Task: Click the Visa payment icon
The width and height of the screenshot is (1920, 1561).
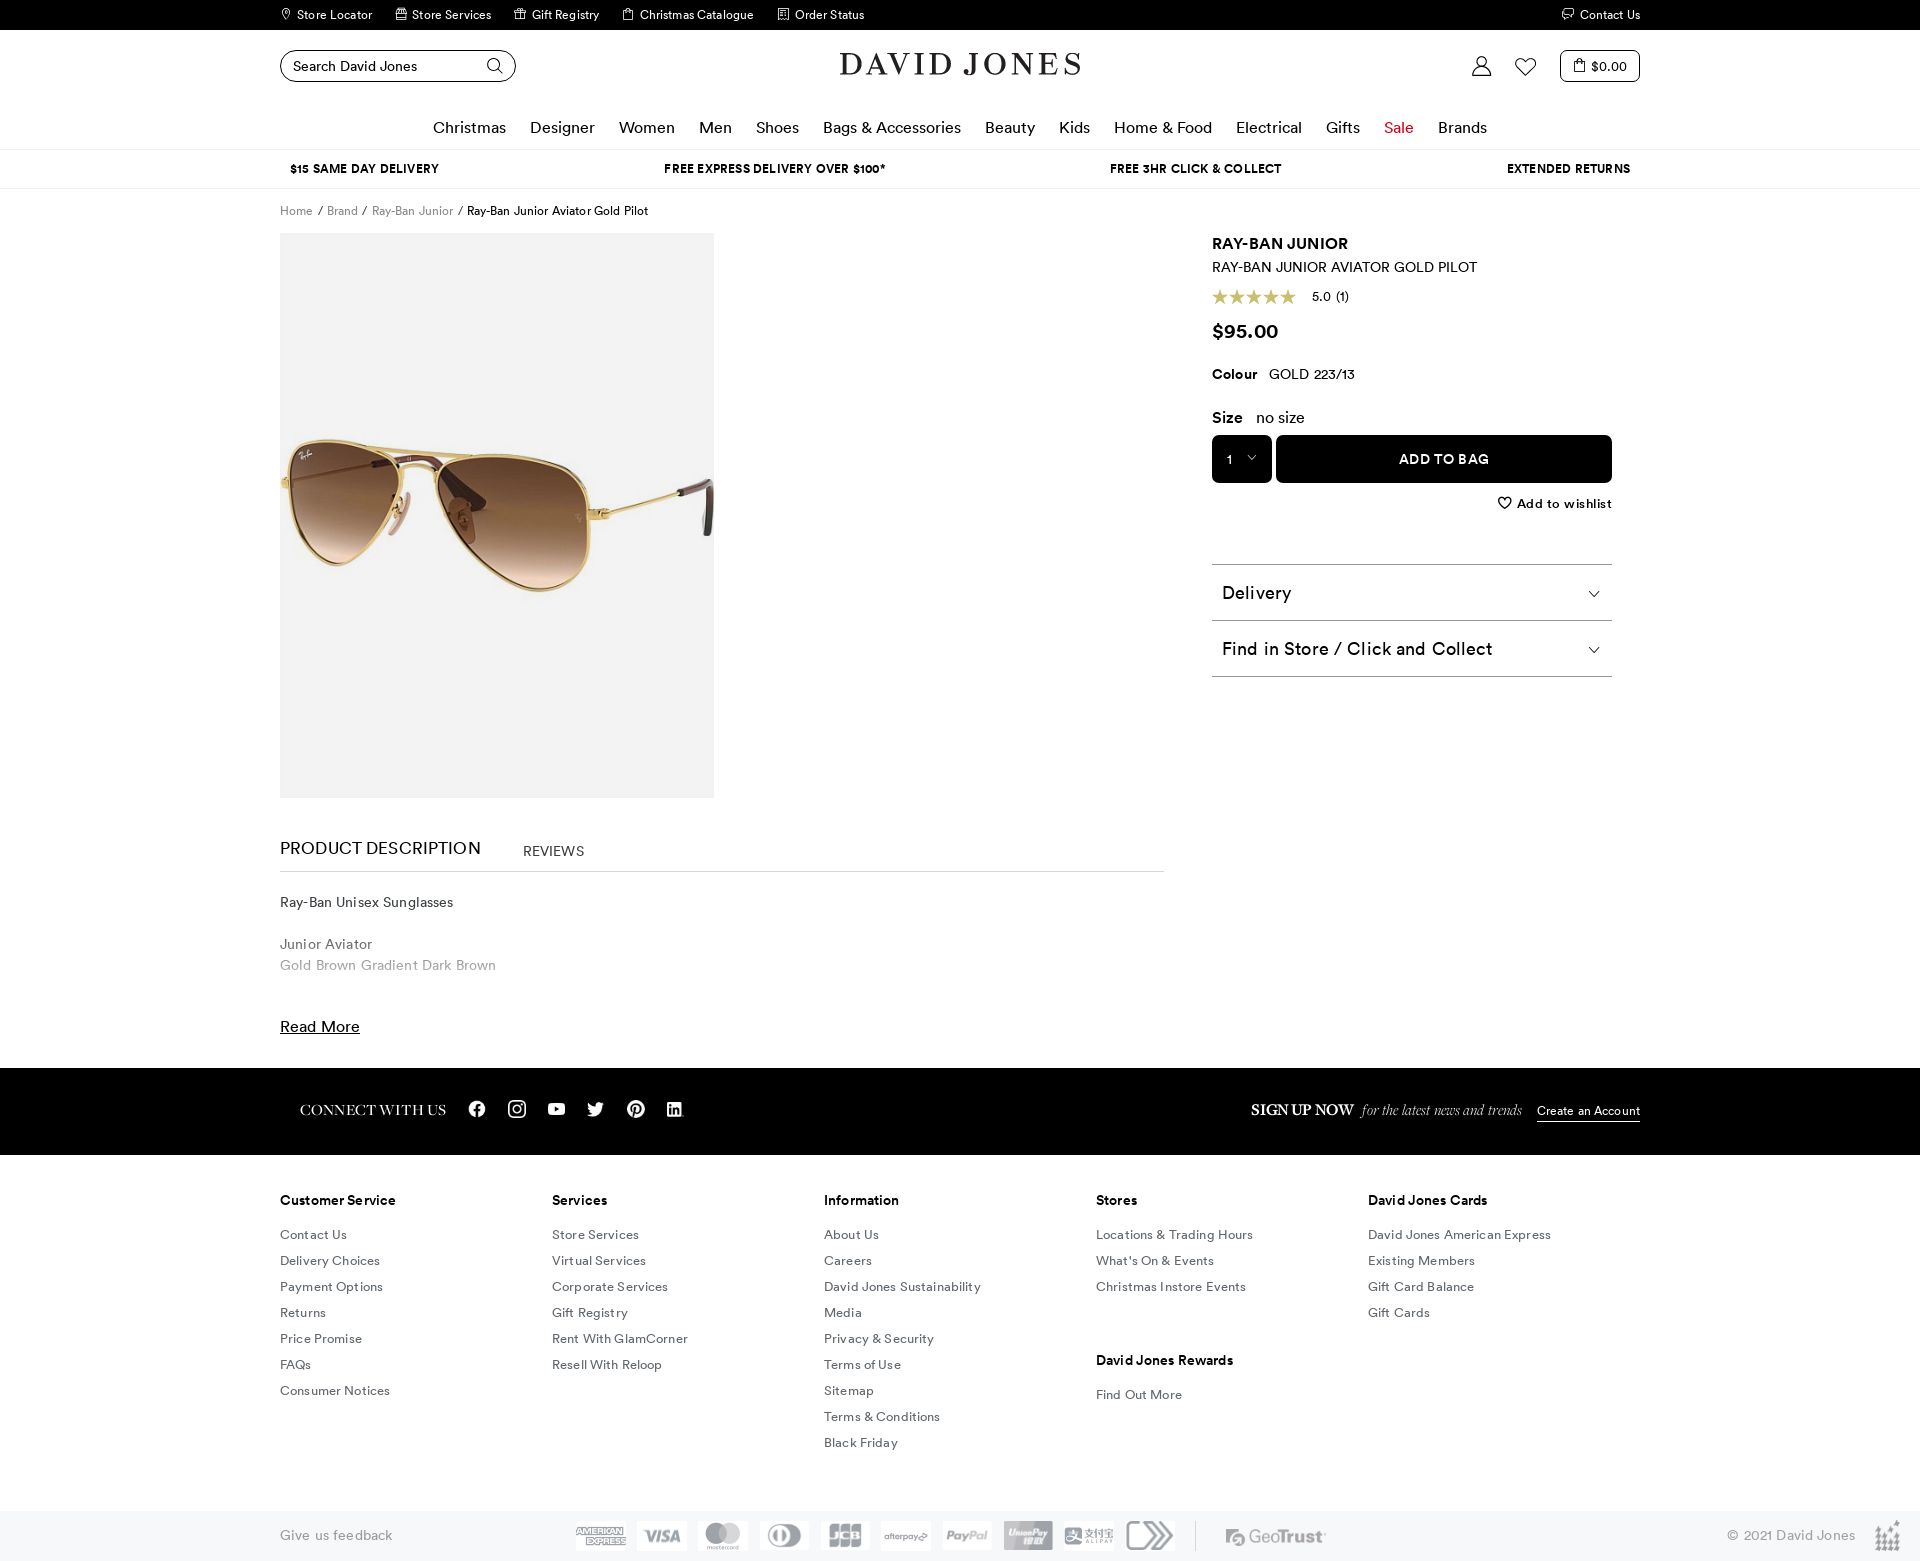Action: tap(662, 1535)
